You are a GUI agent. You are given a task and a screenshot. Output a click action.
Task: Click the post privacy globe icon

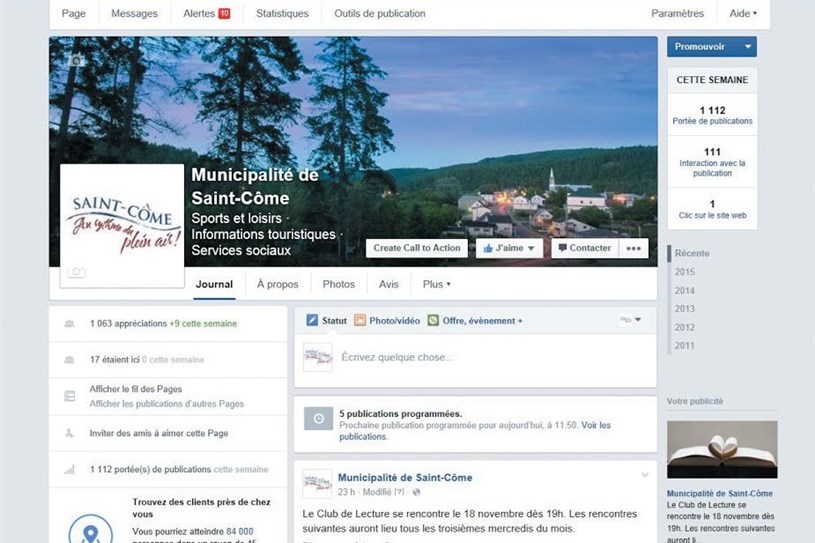(x=416, y=492)
